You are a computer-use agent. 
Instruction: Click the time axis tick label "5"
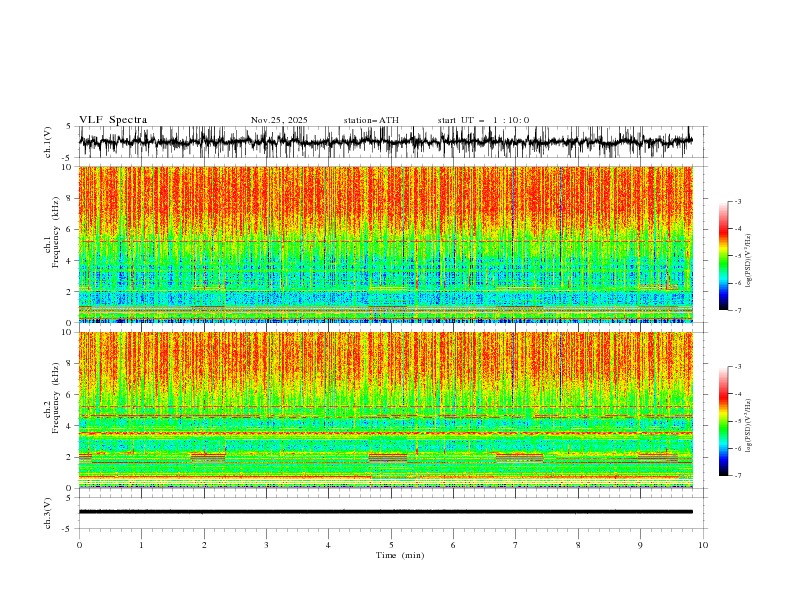click(391, 545)
